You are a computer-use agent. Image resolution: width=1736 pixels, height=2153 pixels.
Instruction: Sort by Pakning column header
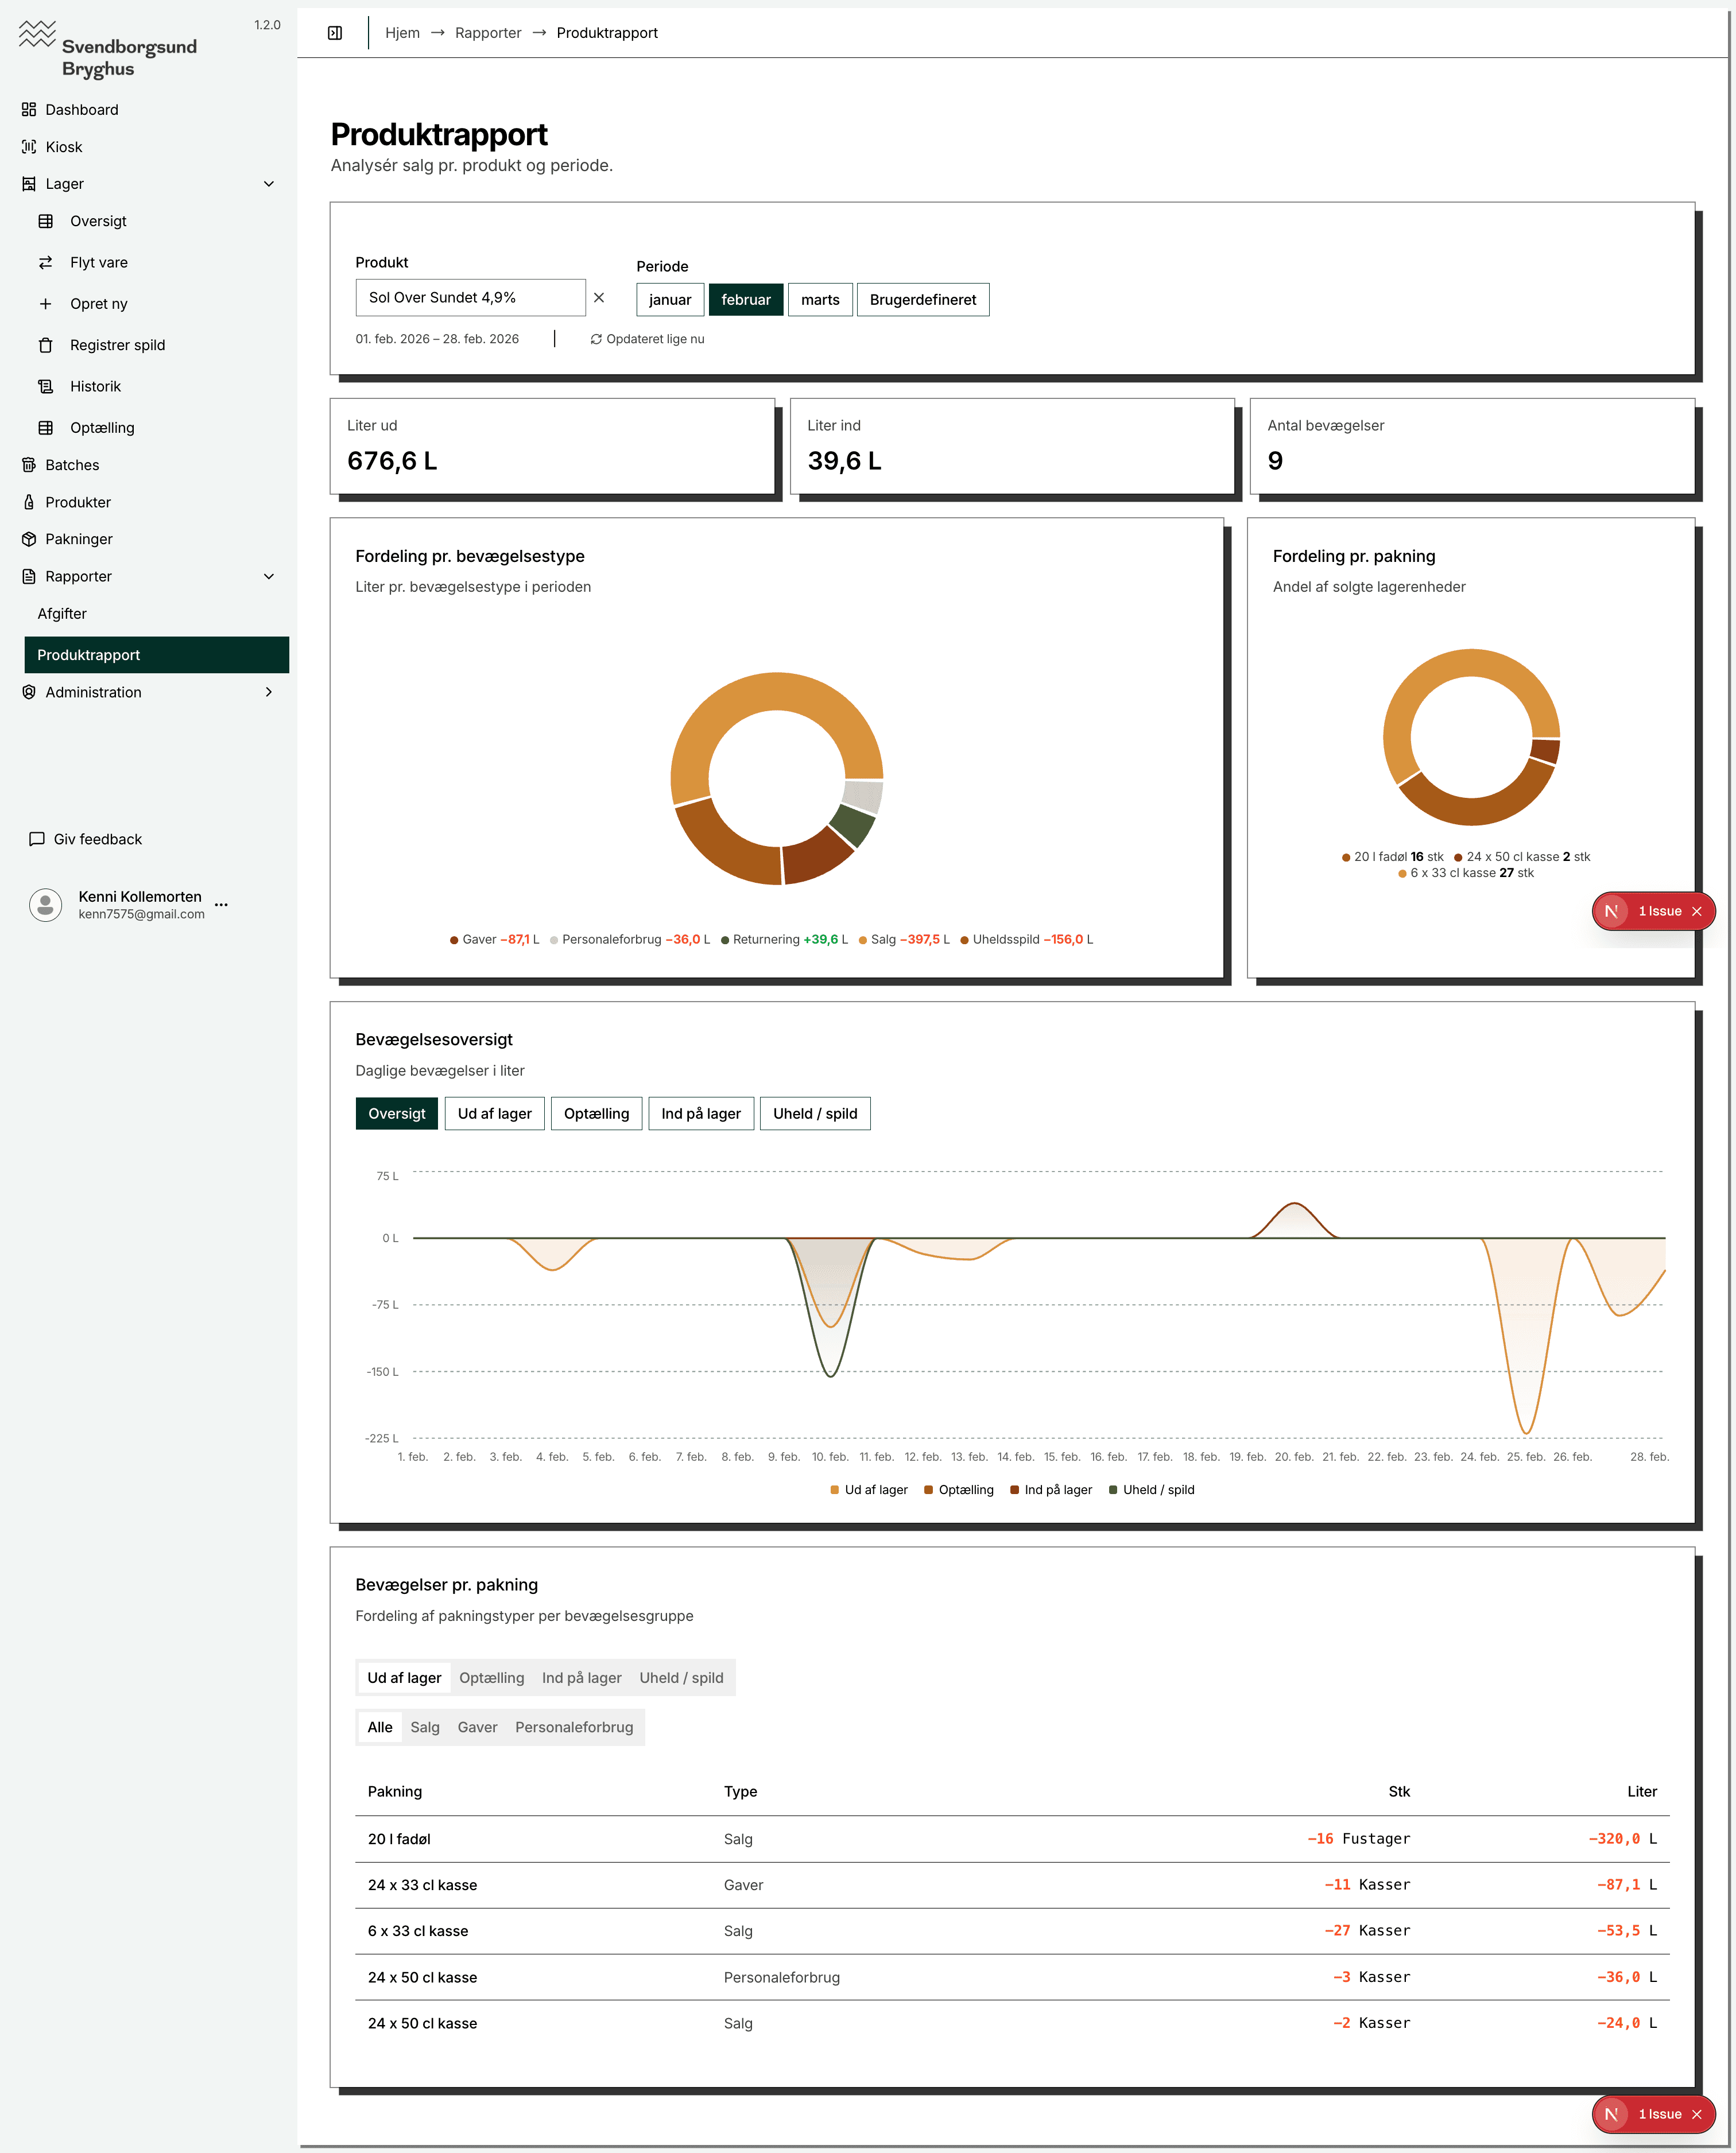tap(395, 1792)
